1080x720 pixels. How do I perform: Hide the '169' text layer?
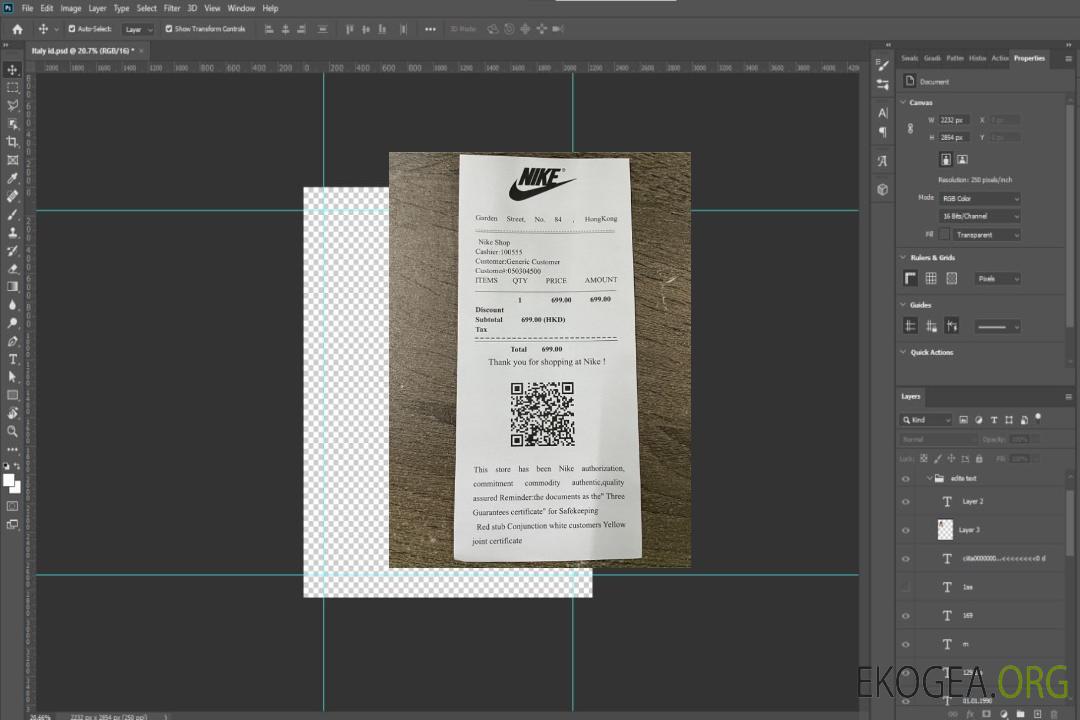906,616
